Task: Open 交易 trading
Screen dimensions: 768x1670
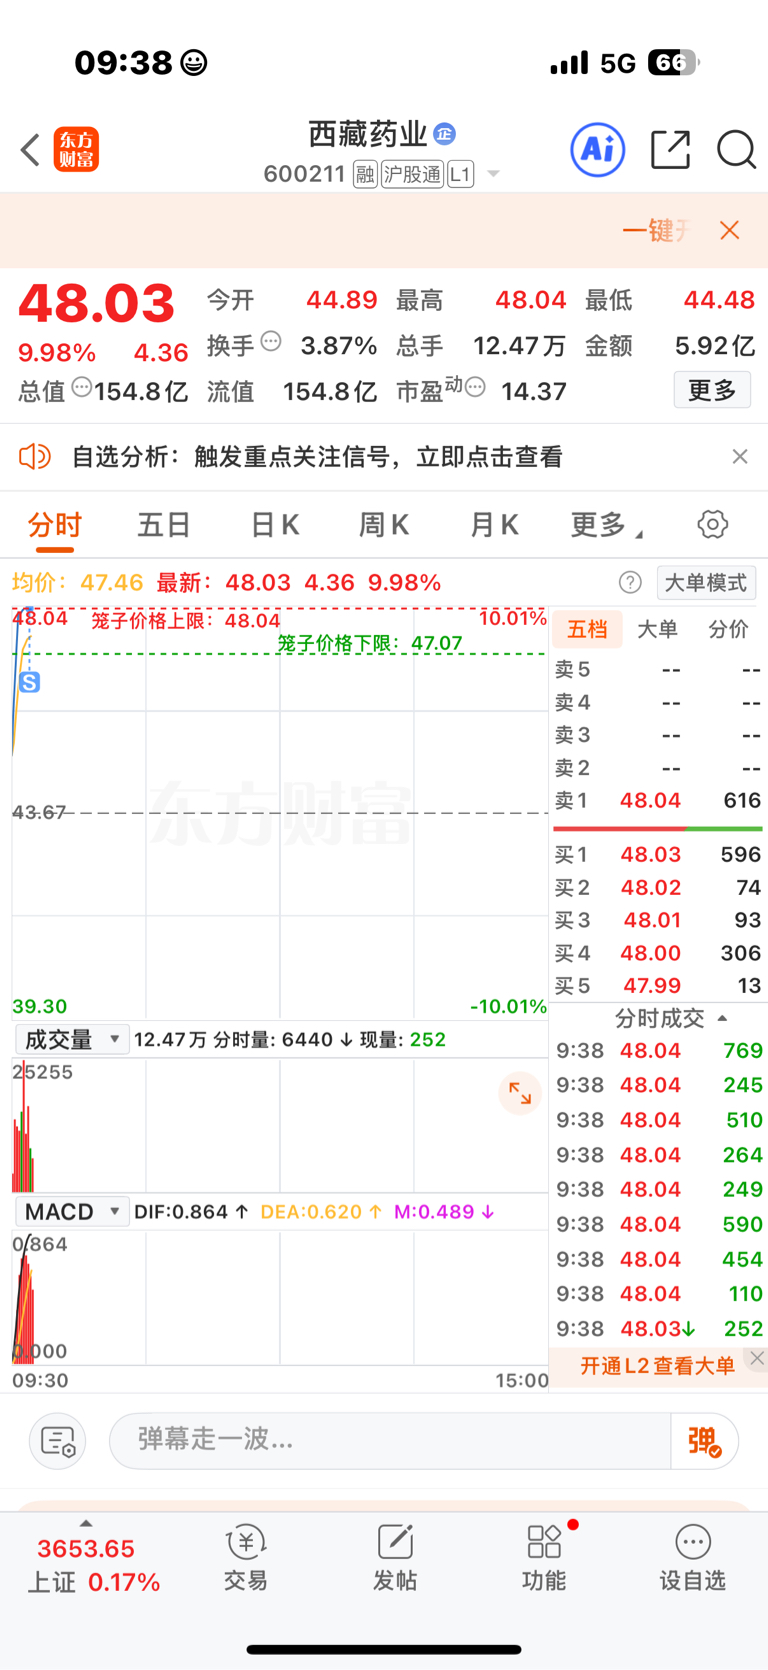Action: click(x=246, y=1558)
